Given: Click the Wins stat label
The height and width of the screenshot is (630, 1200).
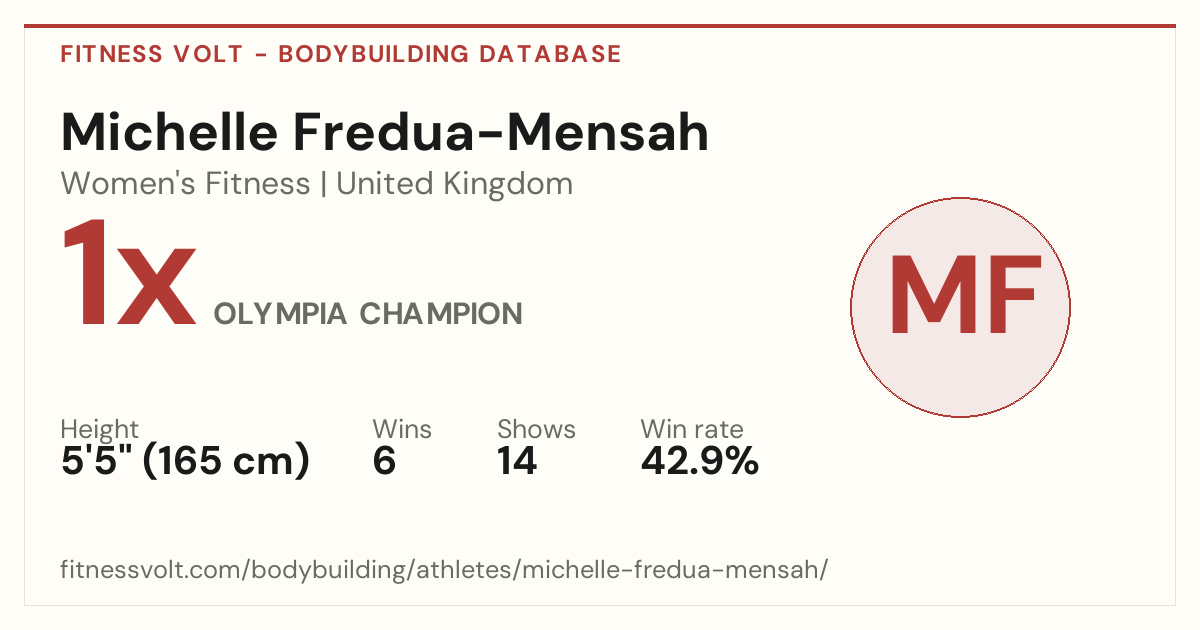Looking at the screenshot, I should coord(402,430).
